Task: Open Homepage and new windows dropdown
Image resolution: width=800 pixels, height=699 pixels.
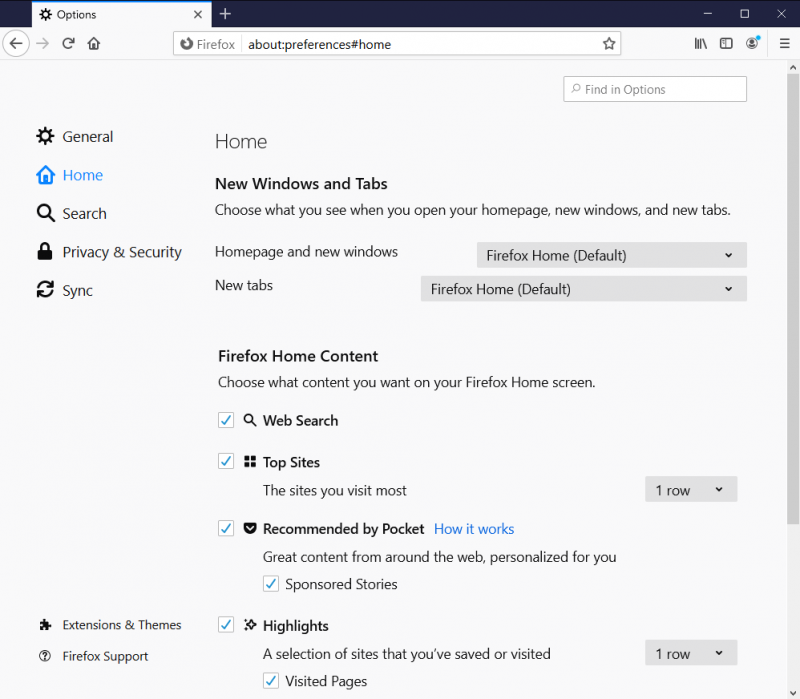Action: pyautogui.click(x=612, y=255)
